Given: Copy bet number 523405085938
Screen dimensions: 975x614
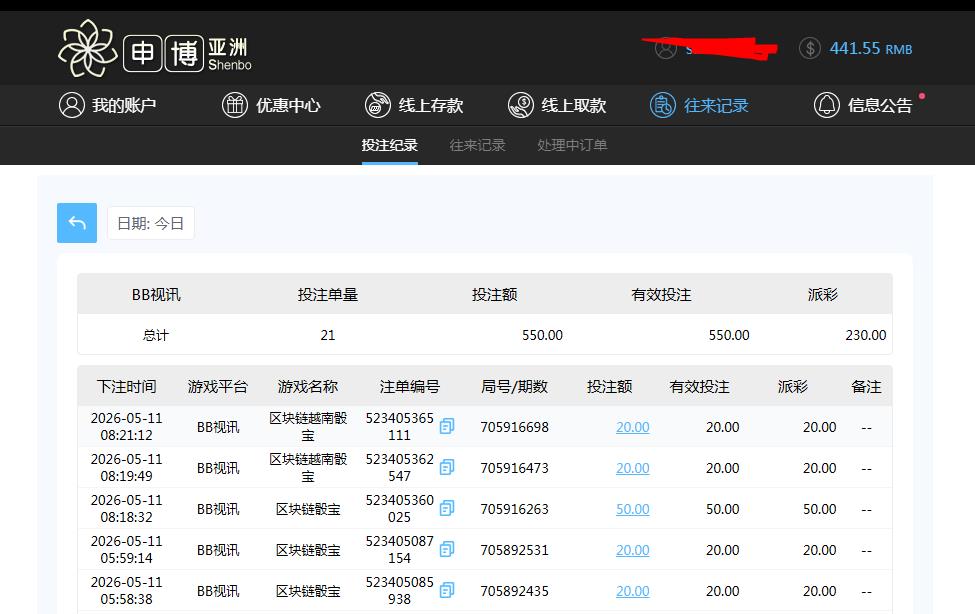Looking at the screenshot, I should click(x=446, y=590).
